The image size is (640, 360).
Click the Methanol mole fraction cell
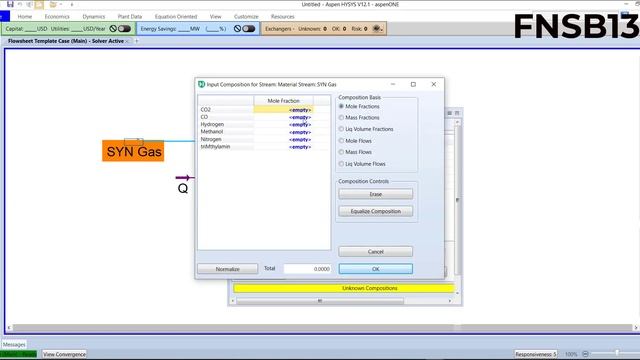283,132
